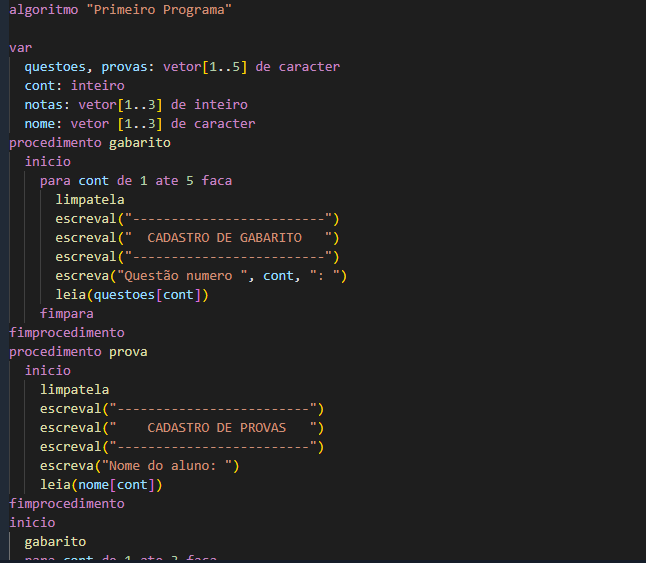Click the first 'fimprocedimento' after fimpara
Image resolution: width=646 pixels, height=563 pixels.
click(67, 333)
